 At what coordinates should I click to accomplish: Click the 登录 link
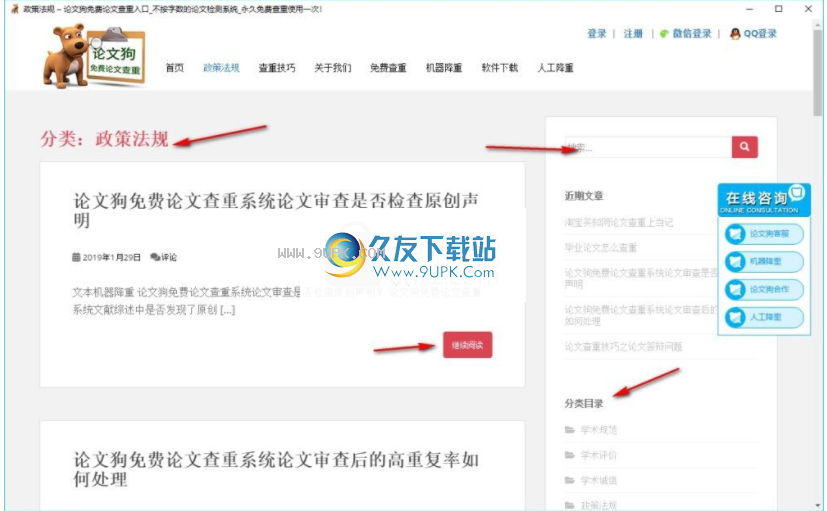[597, 34]
